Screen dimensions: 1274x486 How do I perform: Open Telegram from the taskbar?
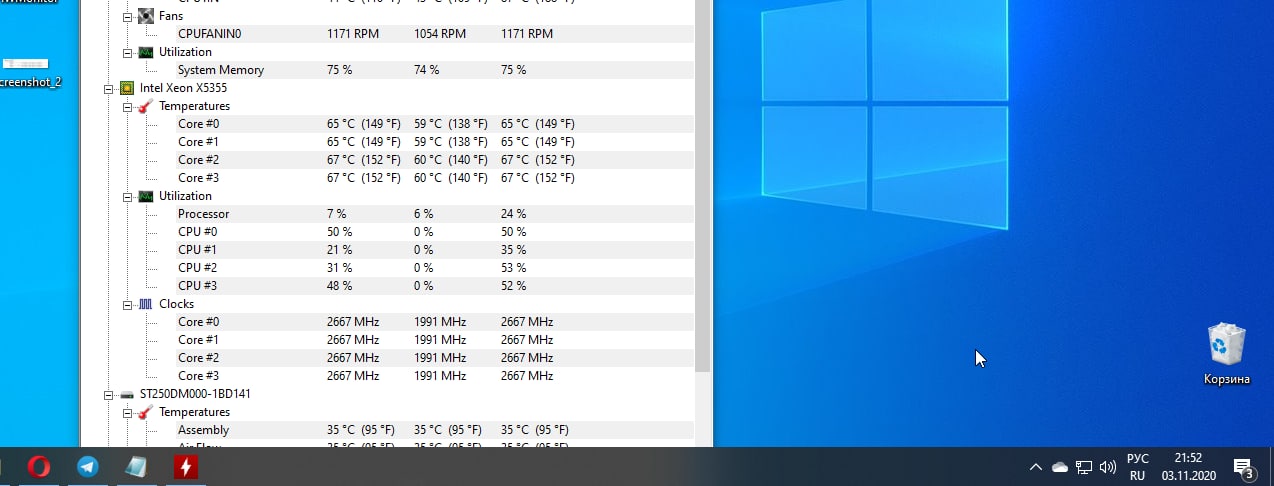pos(88,467)
